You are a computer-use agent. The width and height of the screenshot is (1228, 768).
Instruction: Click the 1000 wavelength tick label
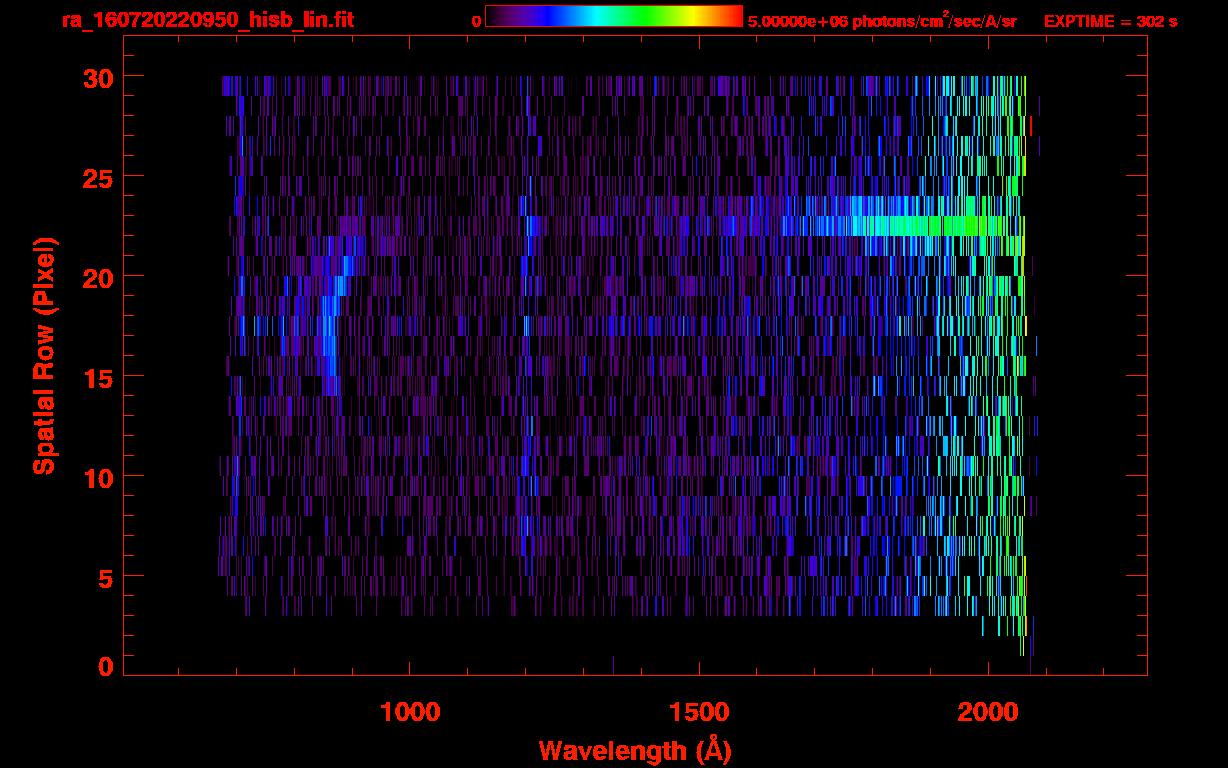coord(410,712)
